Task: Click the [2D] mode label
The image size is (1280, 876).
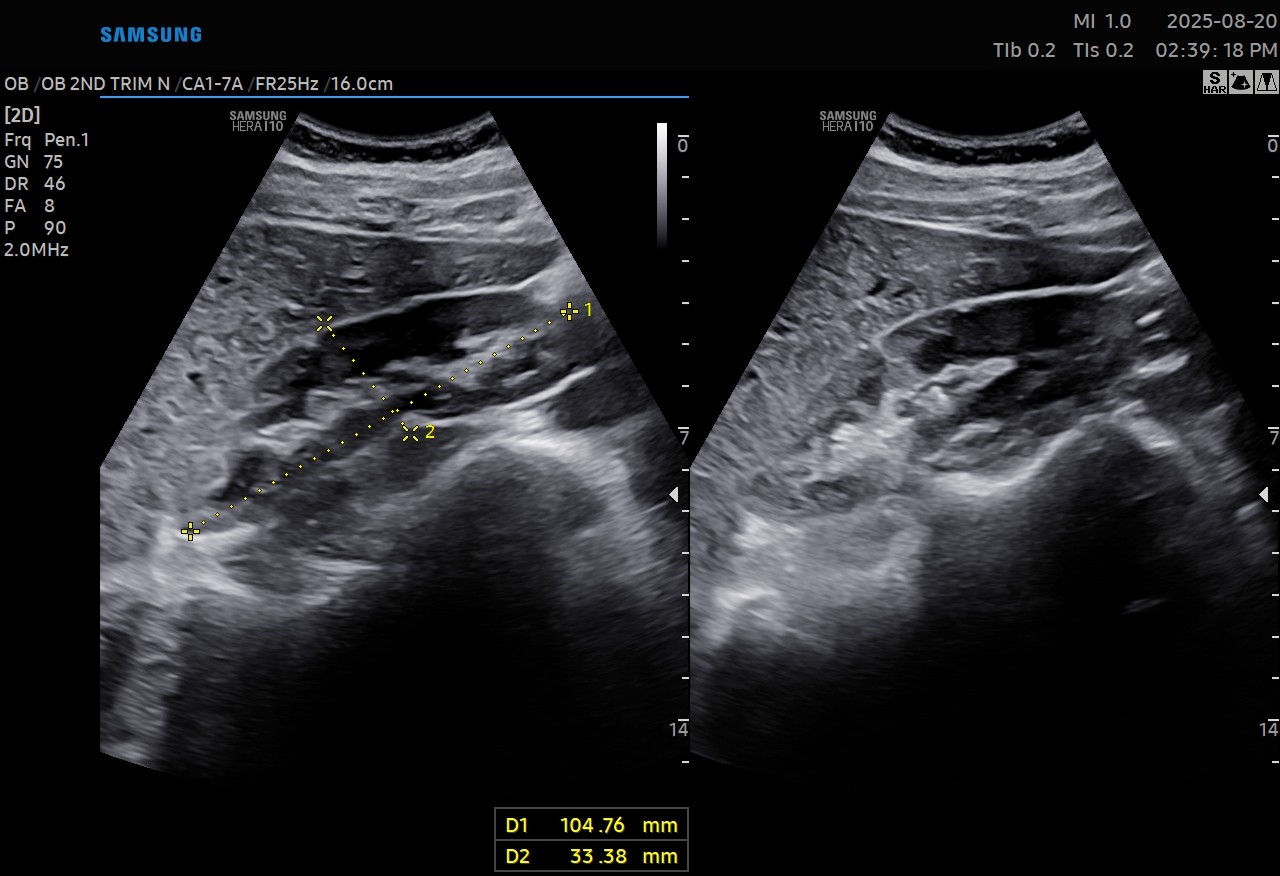Action: coord(22,115)
